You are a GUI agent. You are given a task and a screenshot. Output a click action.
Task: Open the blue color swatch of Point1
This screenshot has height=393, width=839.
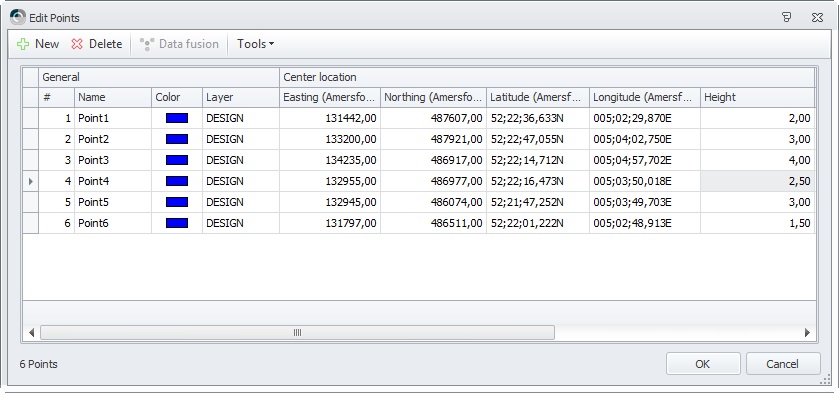pos(177,118)
